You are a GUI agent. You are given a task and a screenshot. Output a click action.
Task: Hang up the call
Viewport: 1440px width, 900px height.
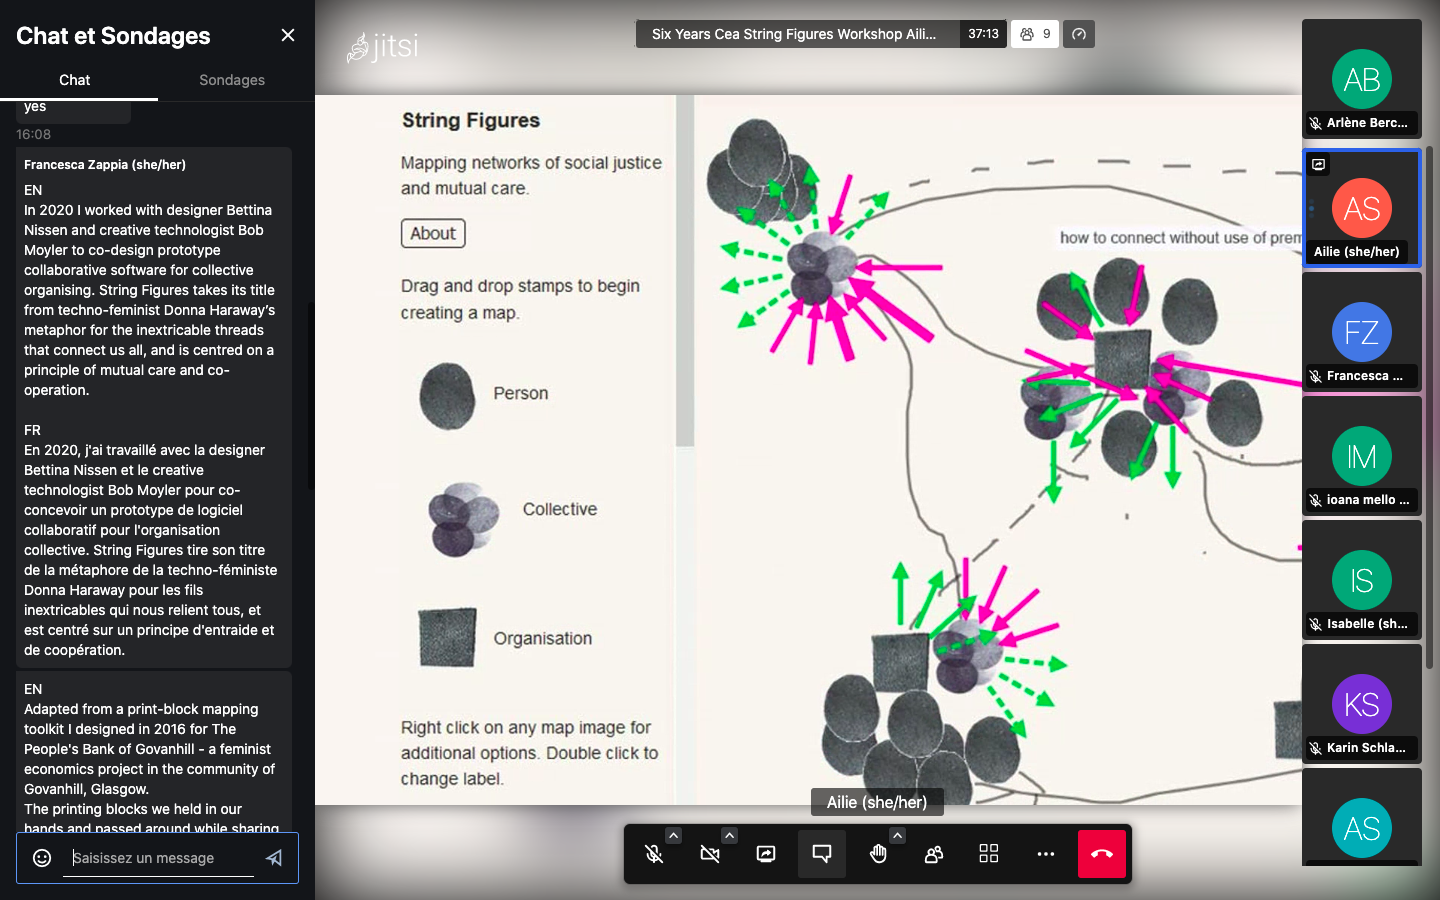[x=1102, y=854]
